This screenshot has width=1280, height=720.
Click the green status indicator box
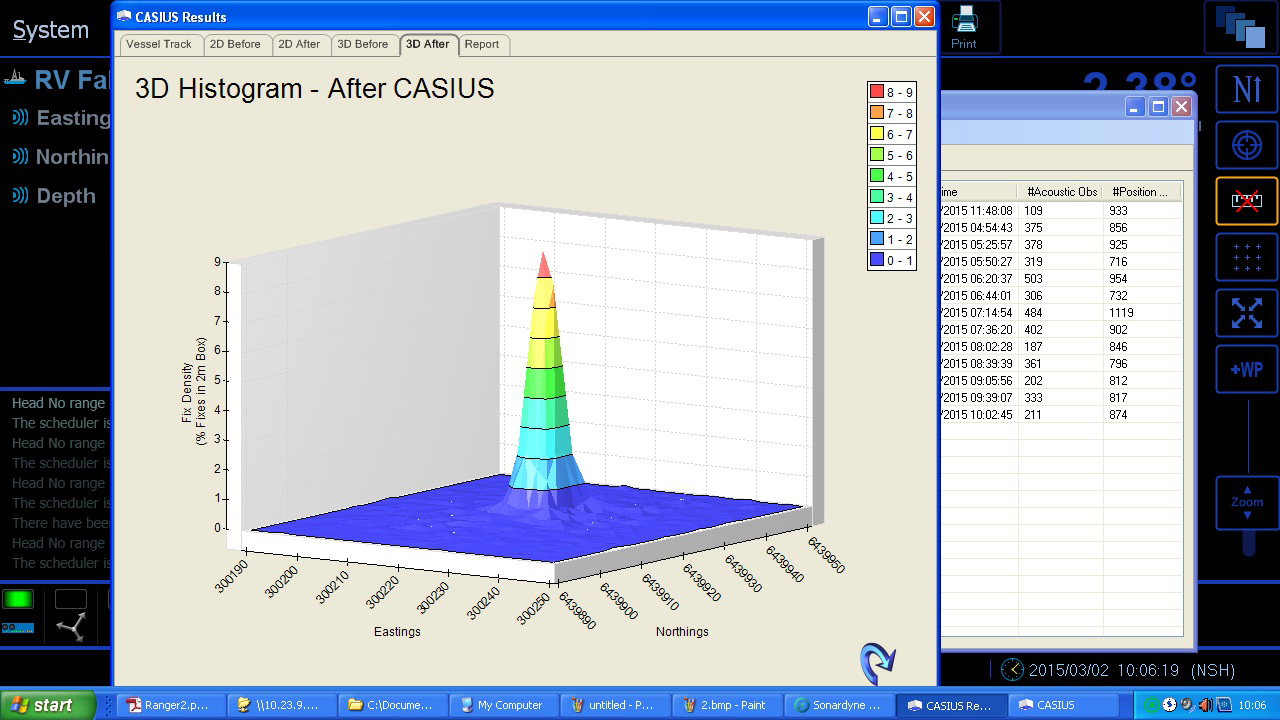18,600
